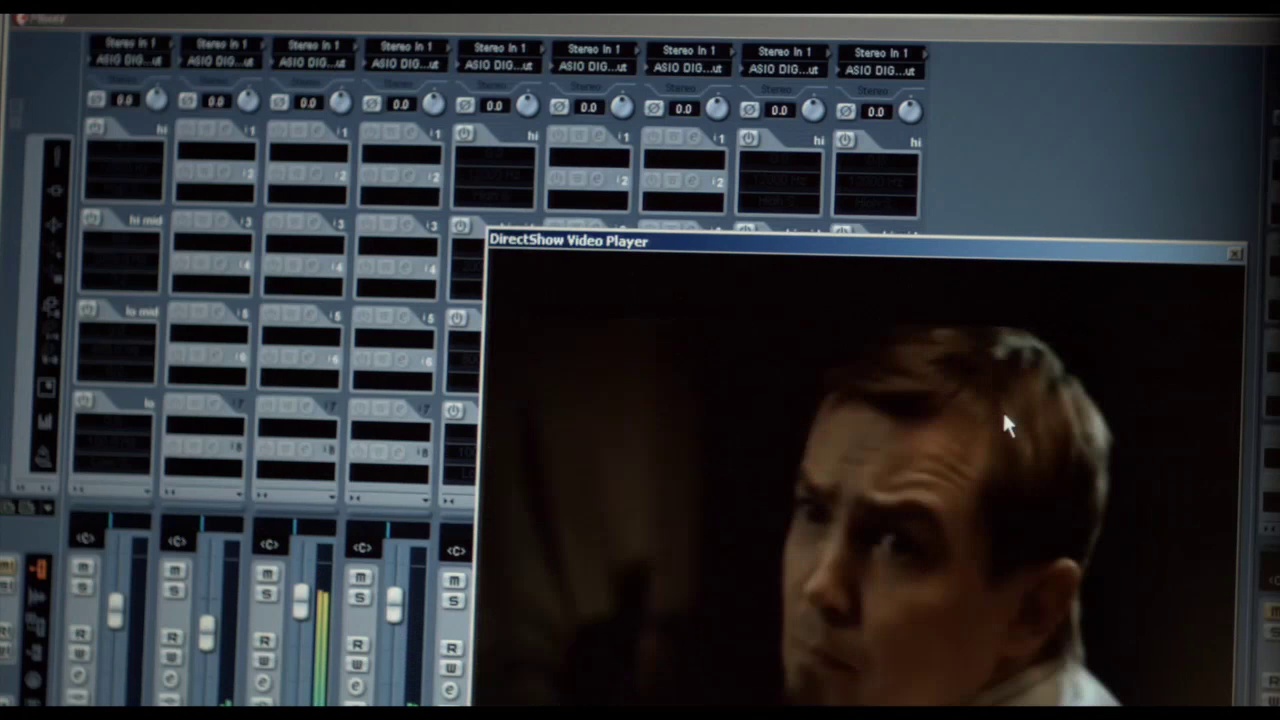Toggle phase invert on the first mixer channel
The image size is (1280, 720).
[x=96, y=99]
